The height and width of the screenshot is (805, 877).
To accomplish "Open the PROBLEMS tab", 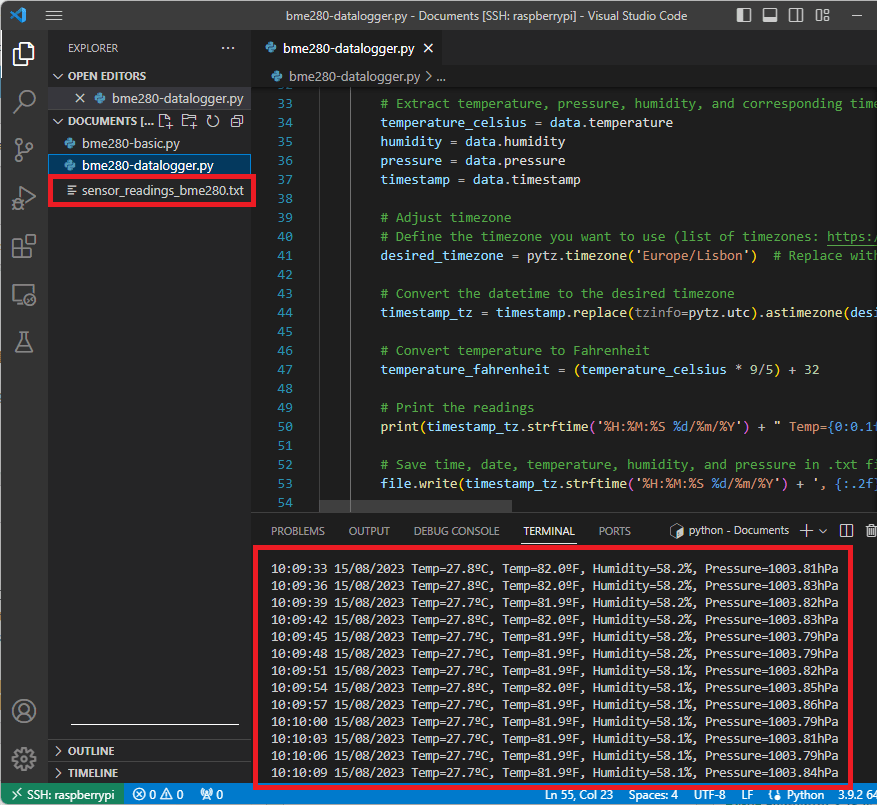I will (297, 531).
